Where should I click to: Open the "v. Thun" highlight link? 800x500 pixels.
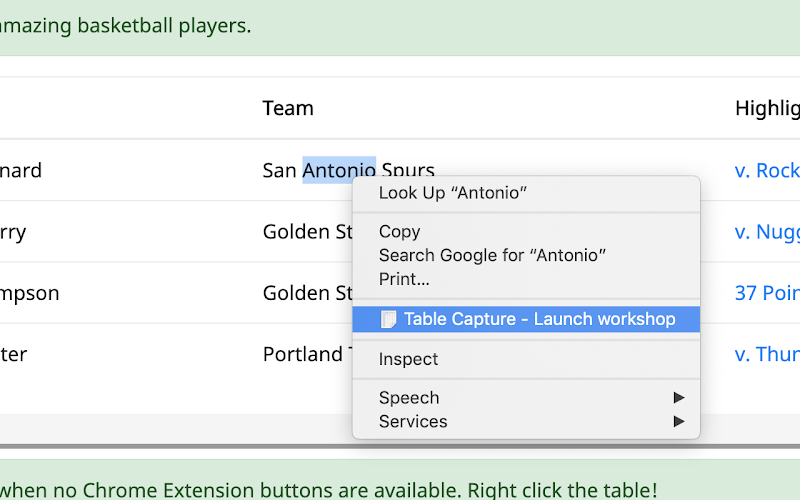click(767, 354)
